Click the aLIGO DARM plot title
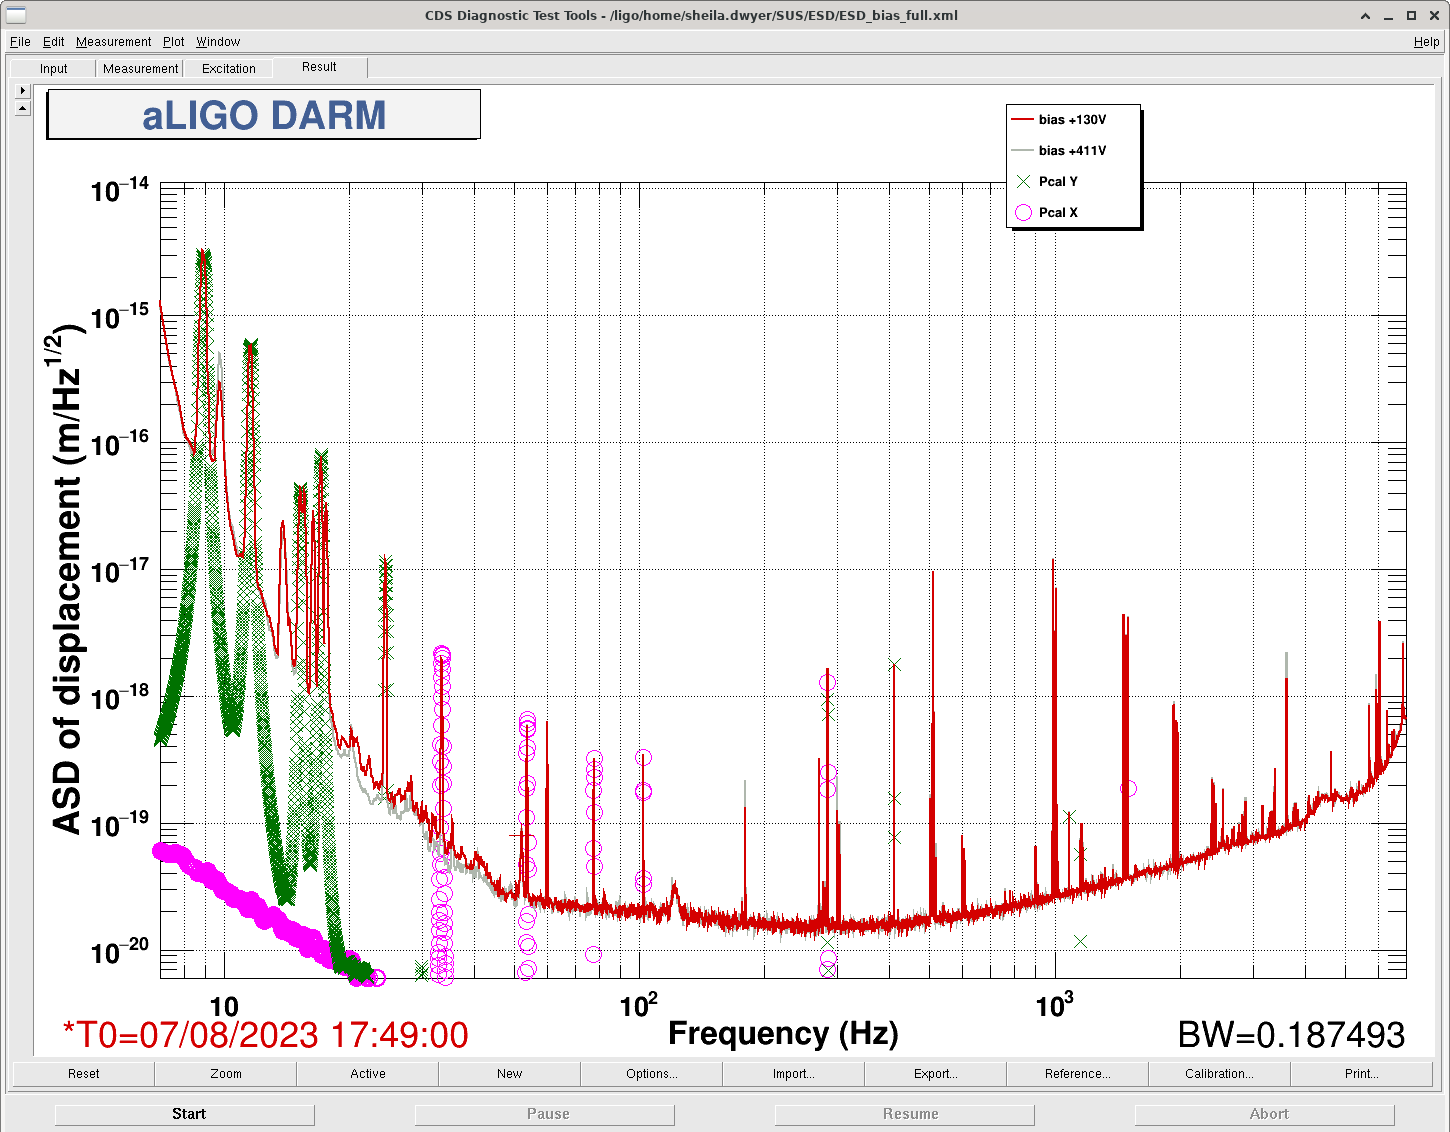Viewport: 1450px width, 1132px height. click(264, 115)
